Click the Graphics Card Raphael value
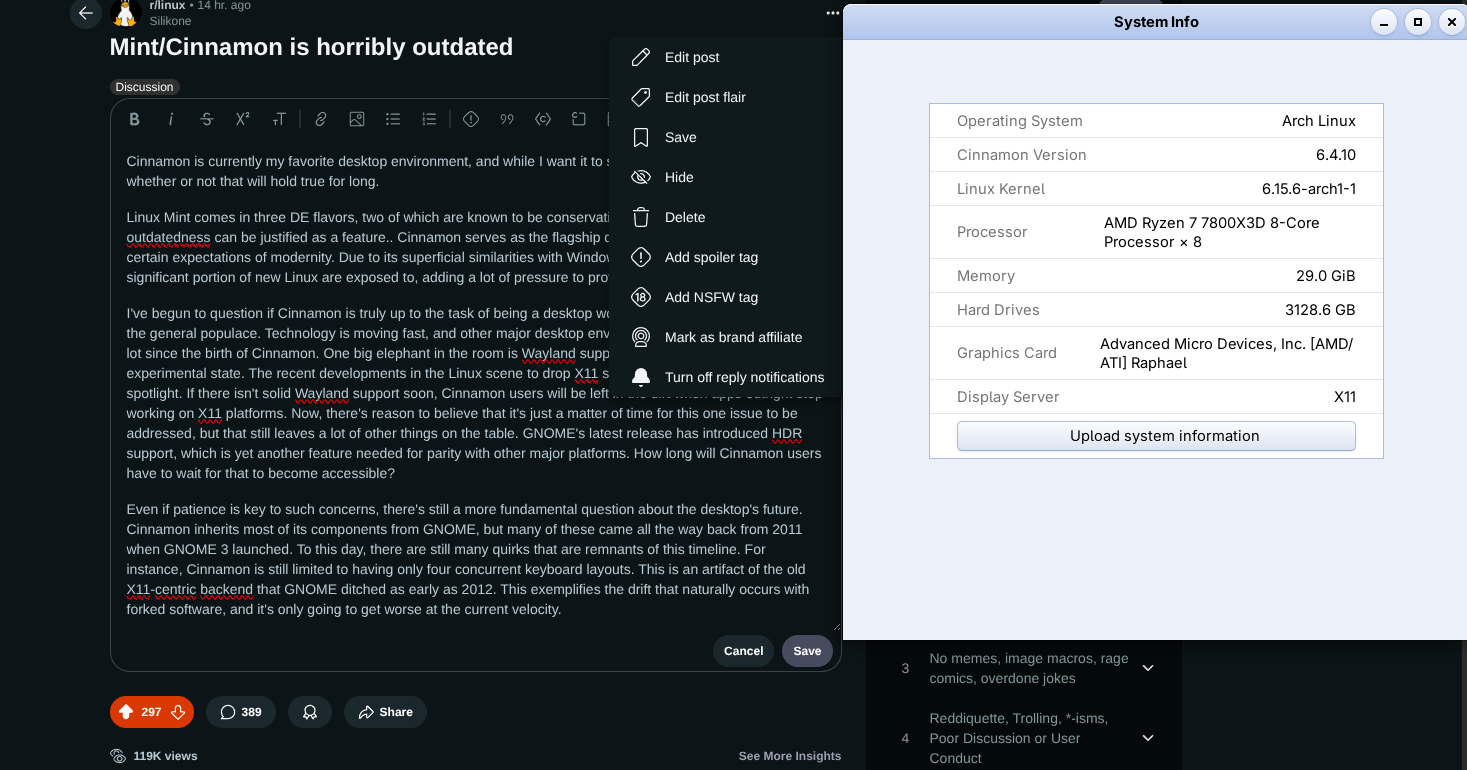1467x770 pixels. pos(1226,353)
